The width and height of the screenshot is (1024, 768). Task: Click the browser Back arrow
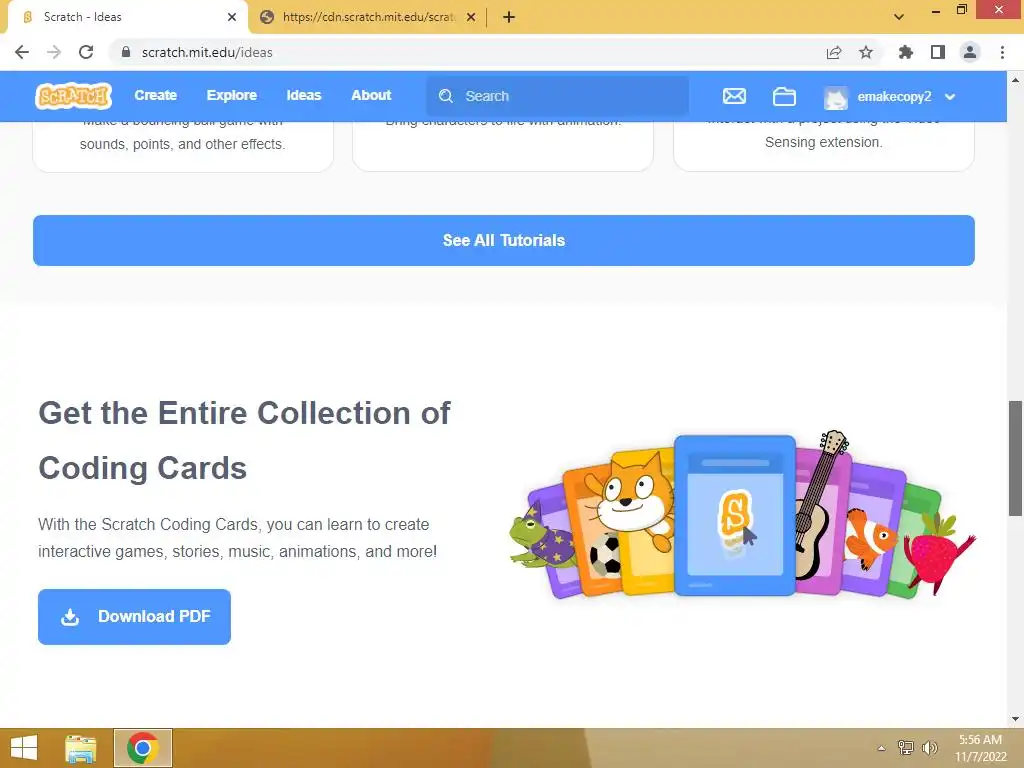pyautogui.click(x=22, y=52)
